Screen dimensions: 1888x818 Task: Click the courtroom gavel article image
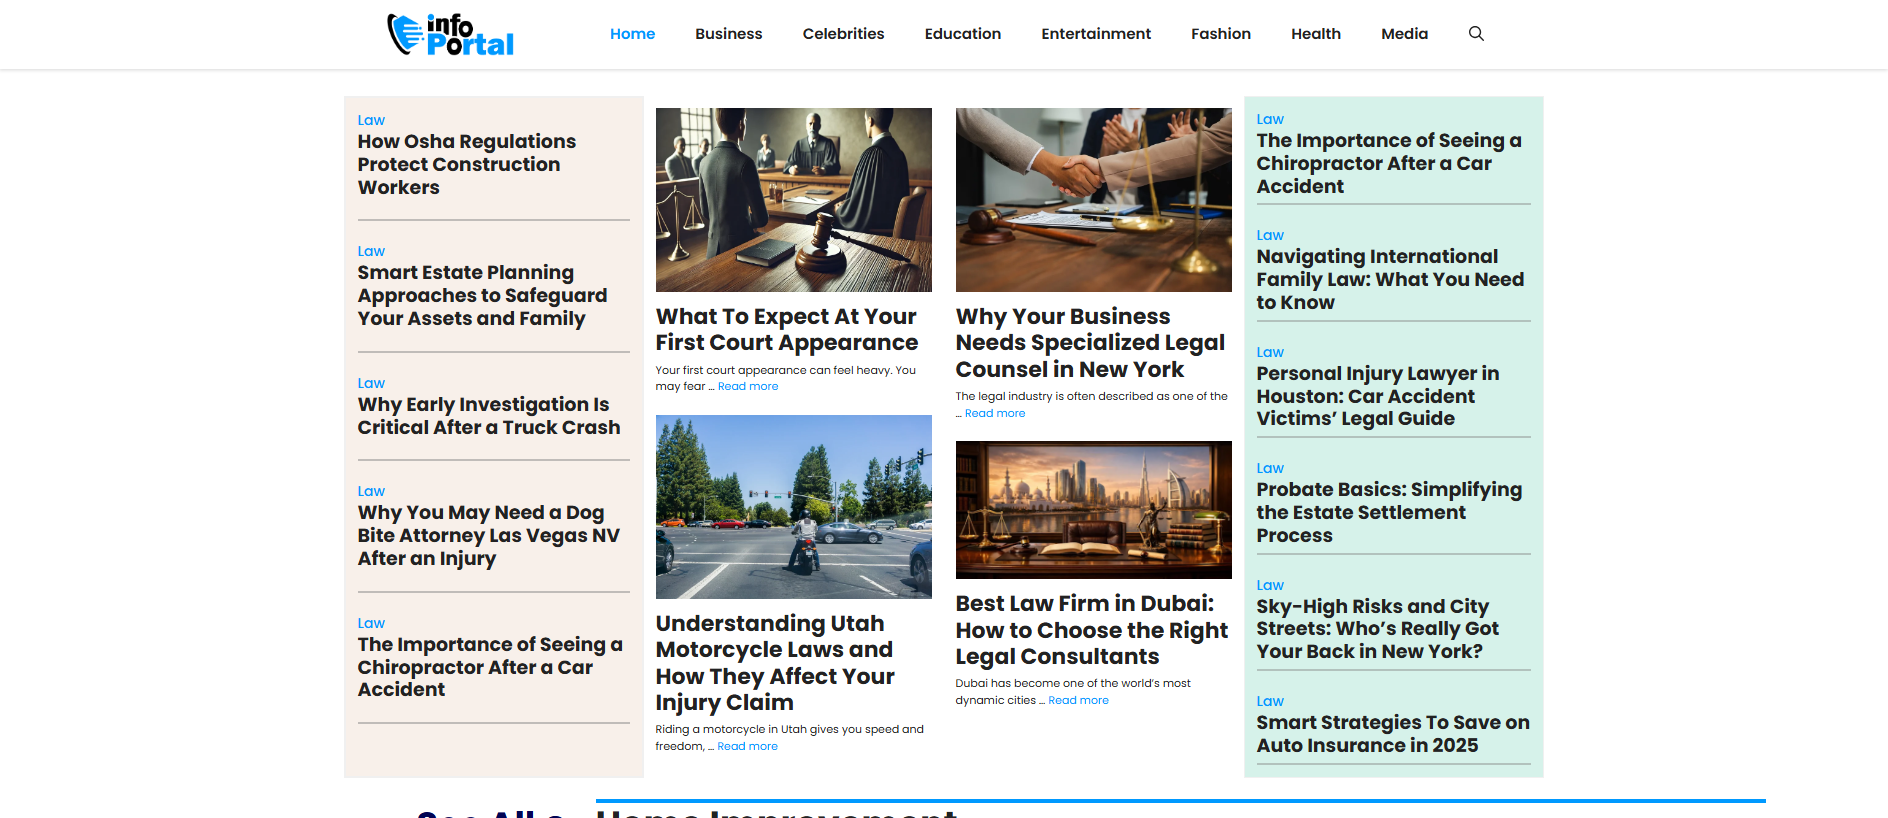tap(794, 200)
